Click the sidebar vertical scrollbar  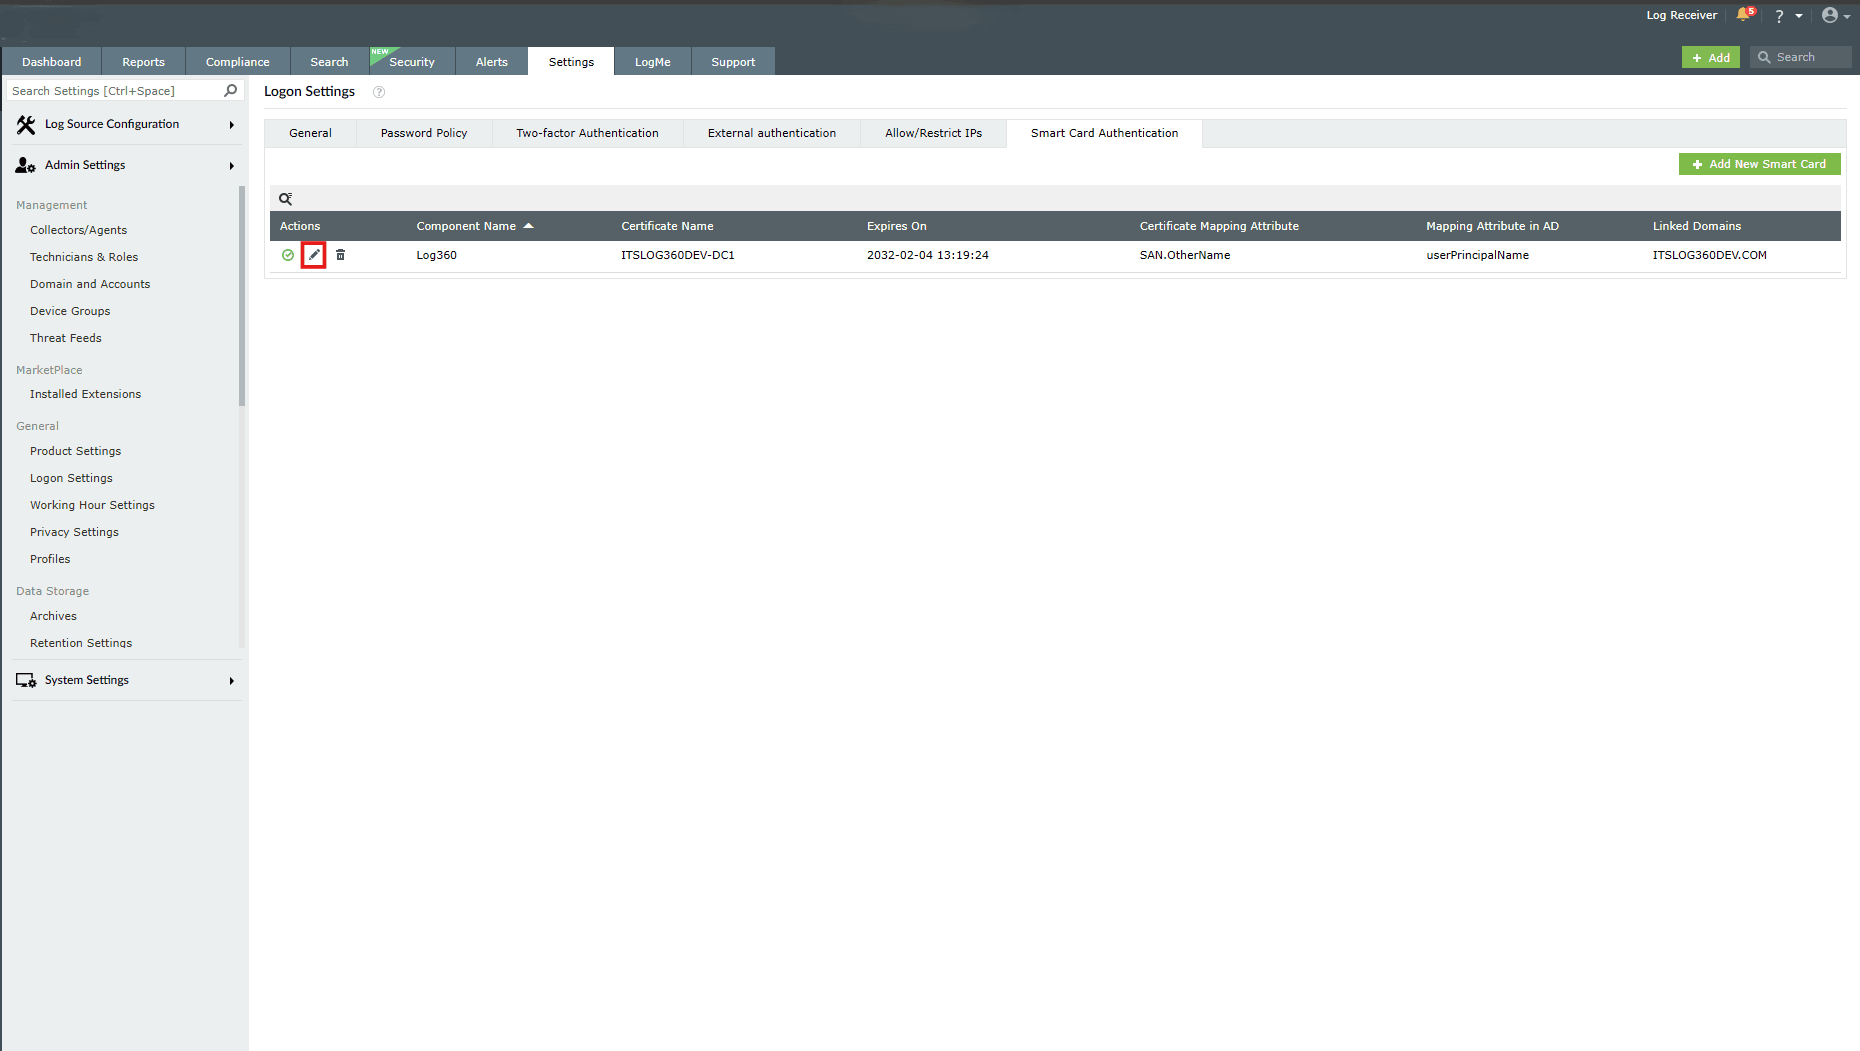coord(241,296)
